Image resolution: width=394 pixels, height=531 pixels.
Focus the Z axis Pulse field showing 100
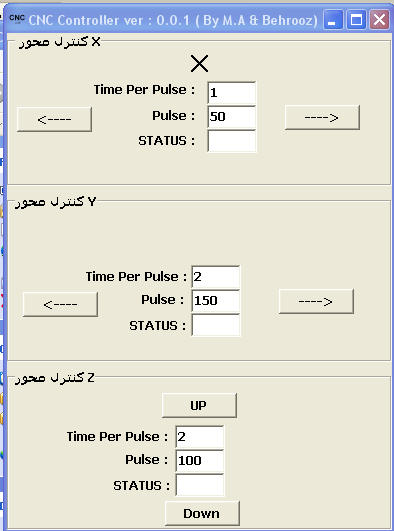[x=200, y=461]
